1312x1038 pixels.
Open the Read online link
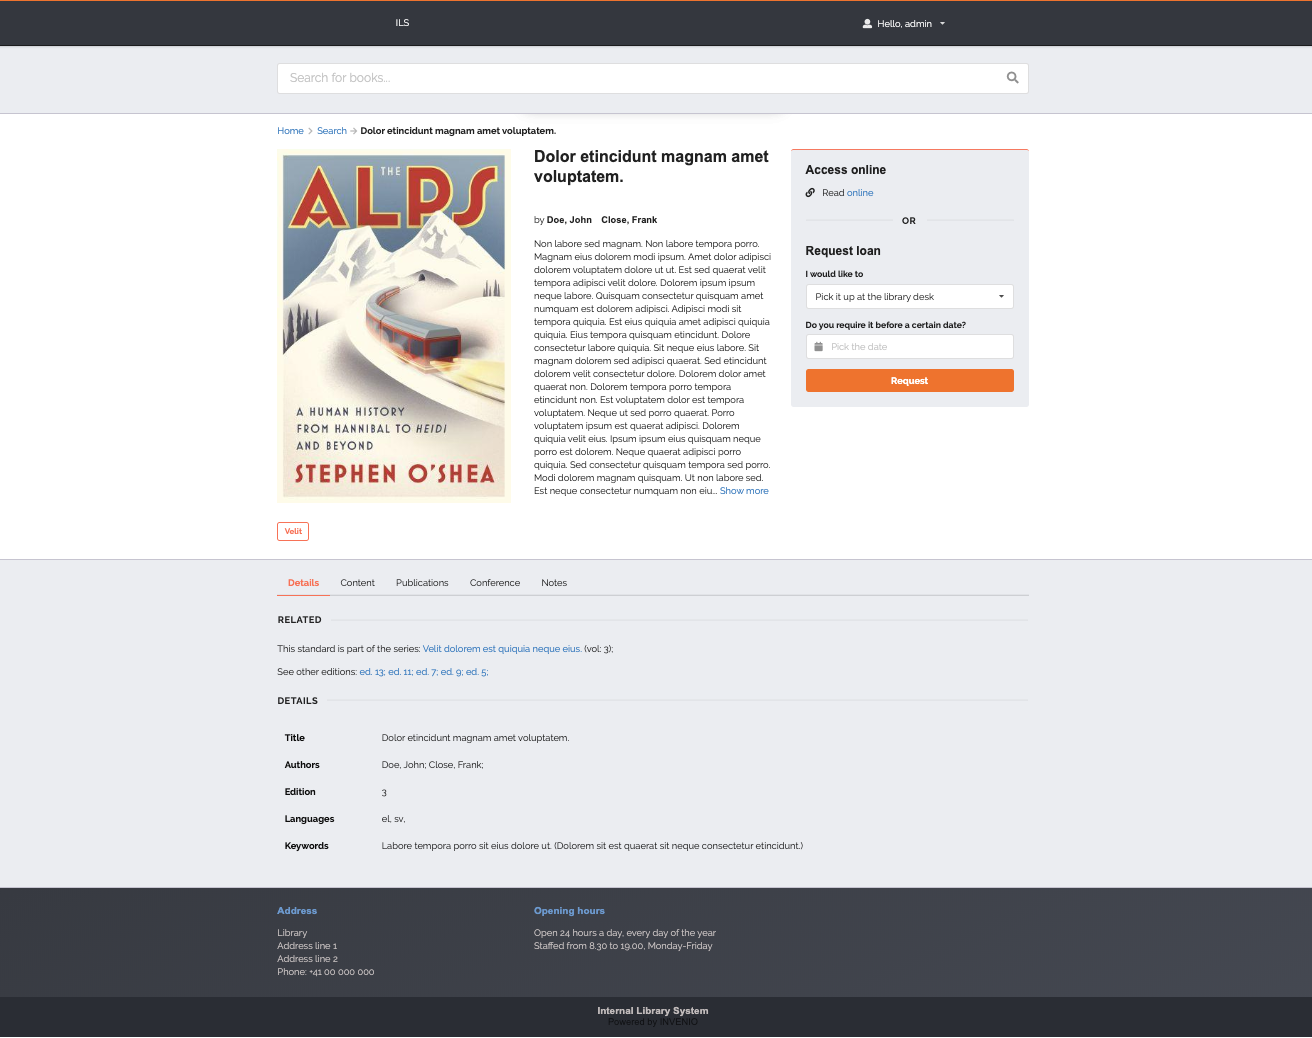click(x=860, y=193)
